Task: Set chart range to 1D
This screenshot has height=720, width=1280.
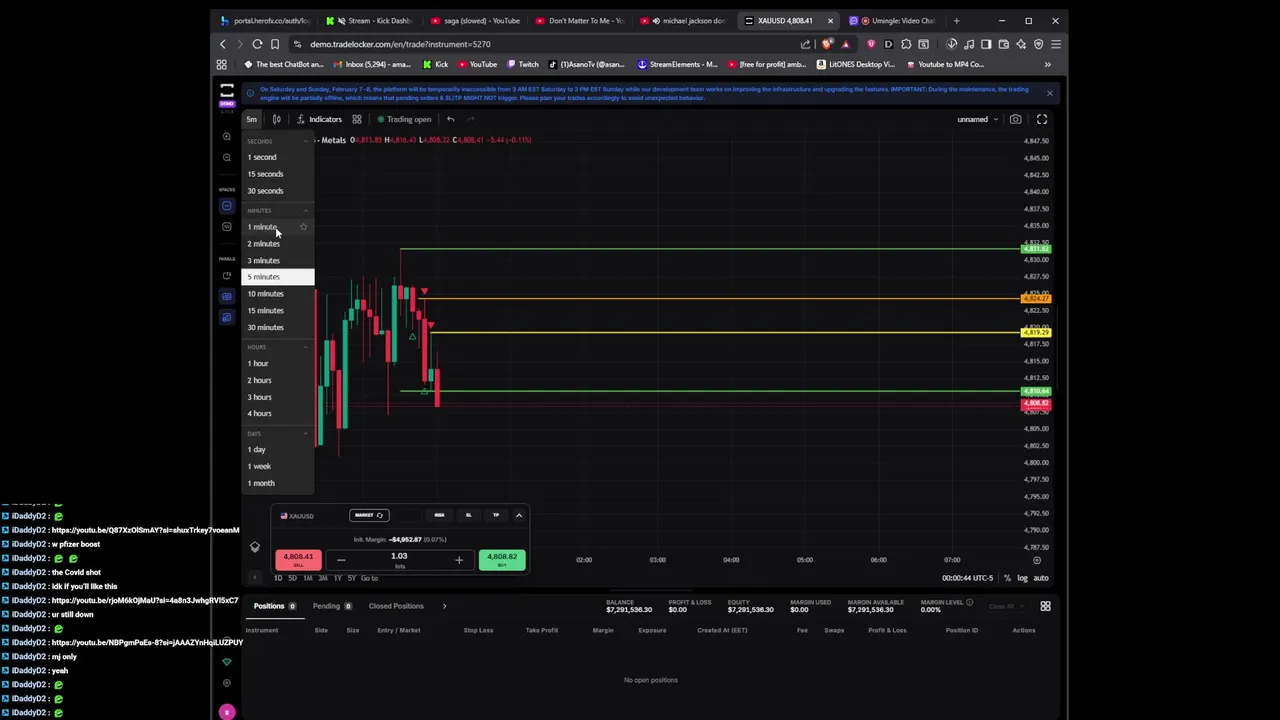Action: 278,578
